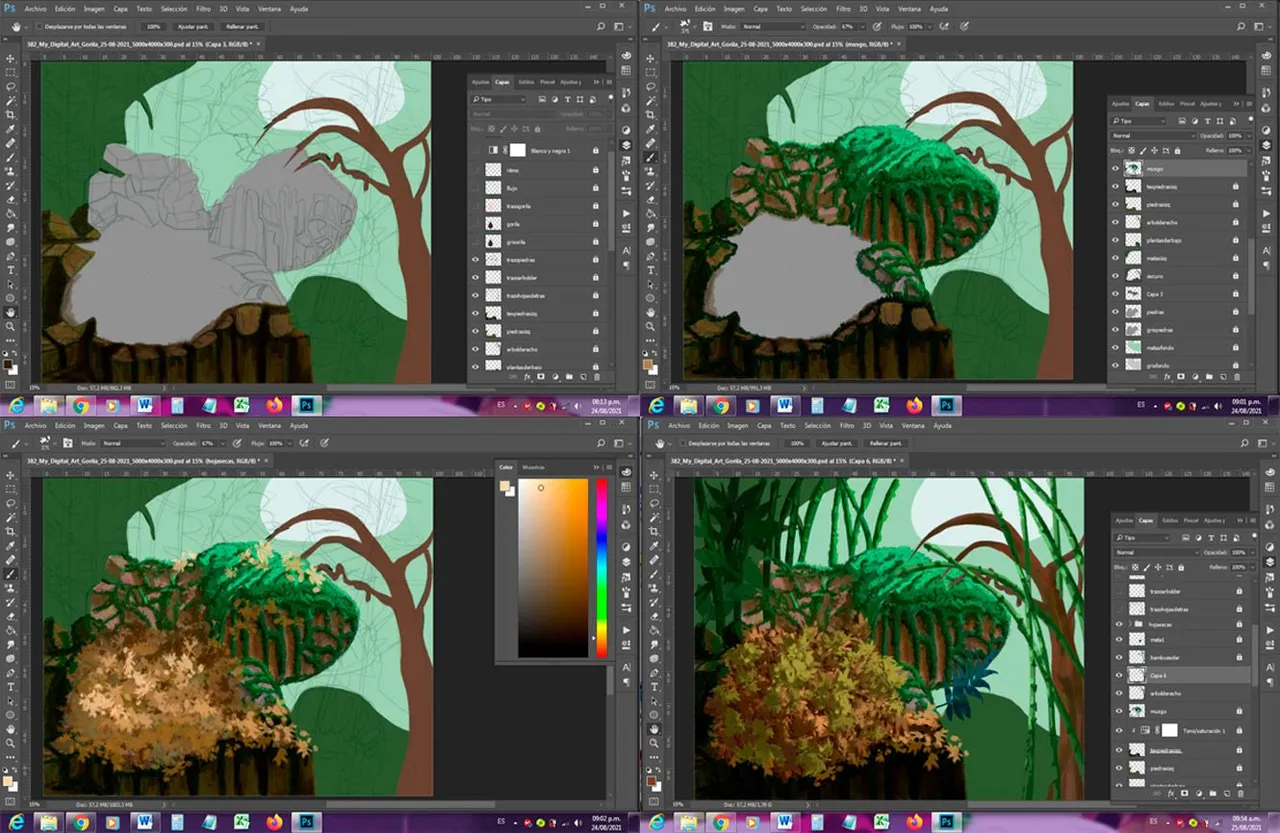Select Lasso tool in bottom-right Photoshop window

[652, 504]
